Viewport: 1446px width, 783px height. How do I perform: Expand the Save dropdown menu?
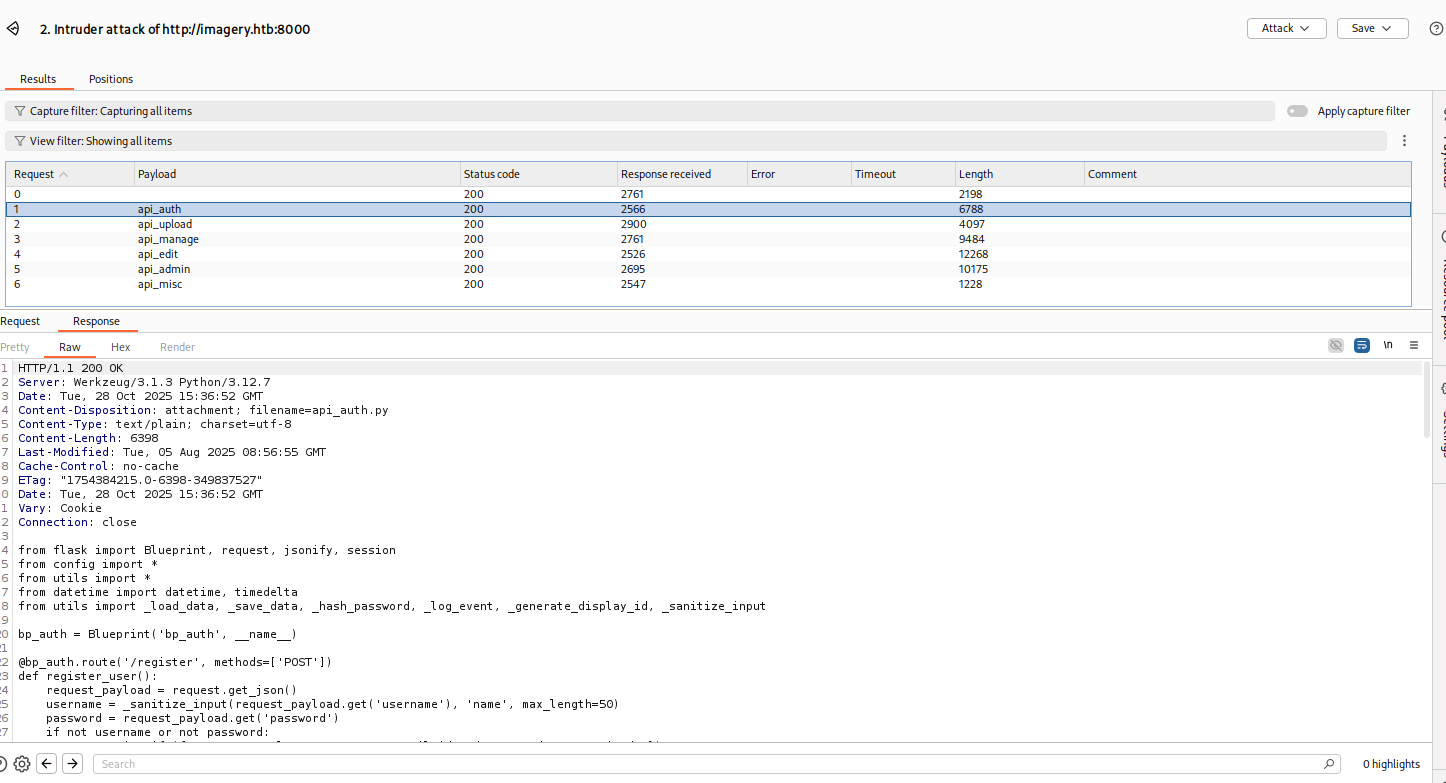(1372, 29)
